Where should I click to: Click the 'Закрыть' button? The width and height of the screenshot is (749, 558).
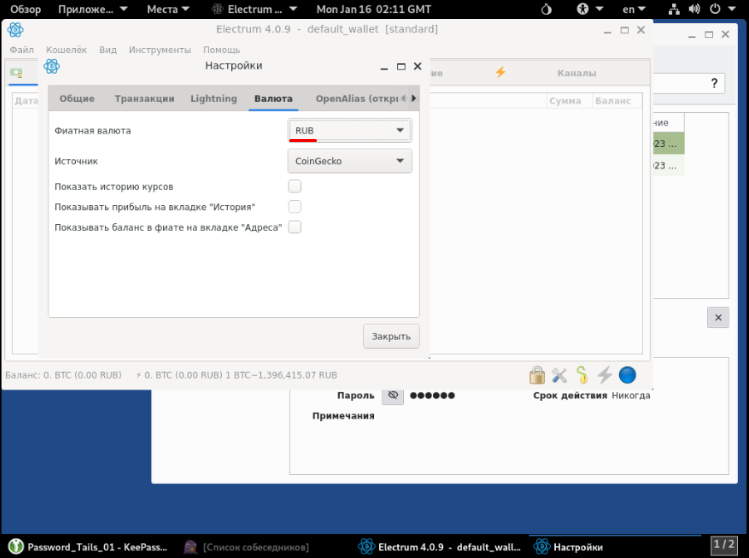coord(391,337)
